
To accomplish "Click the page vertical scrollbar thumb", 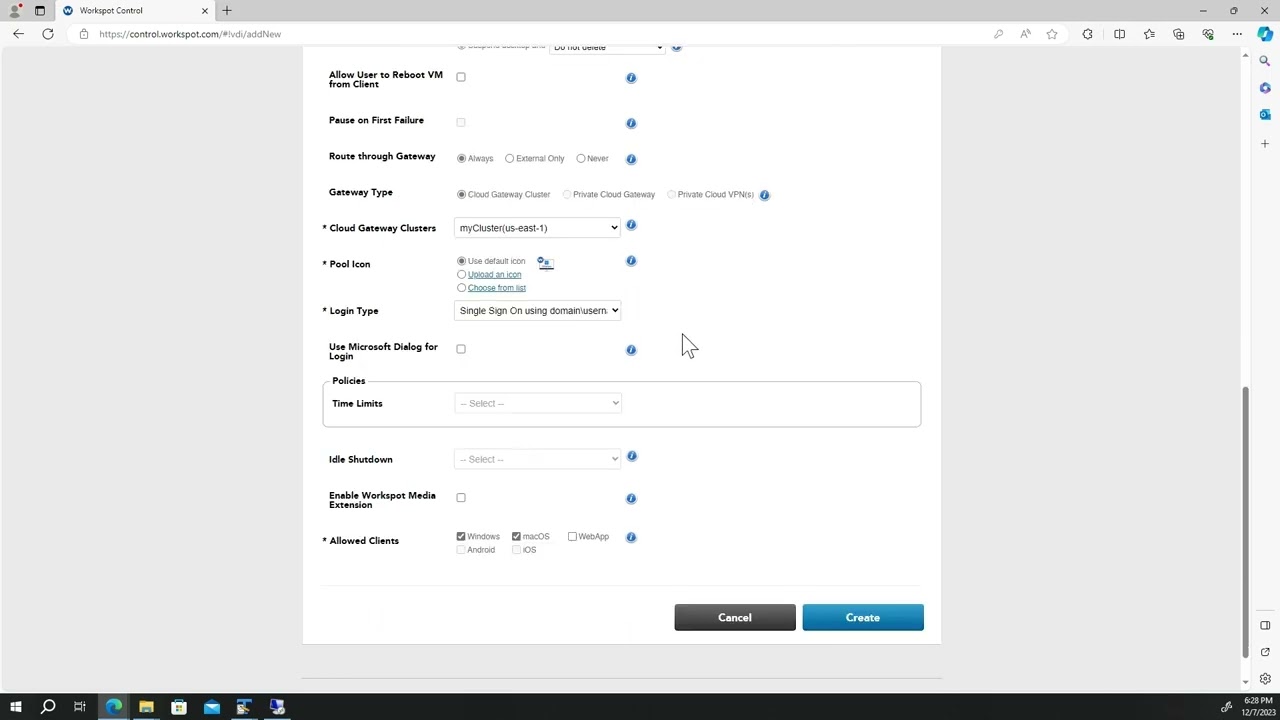I will coord(1245,520).
